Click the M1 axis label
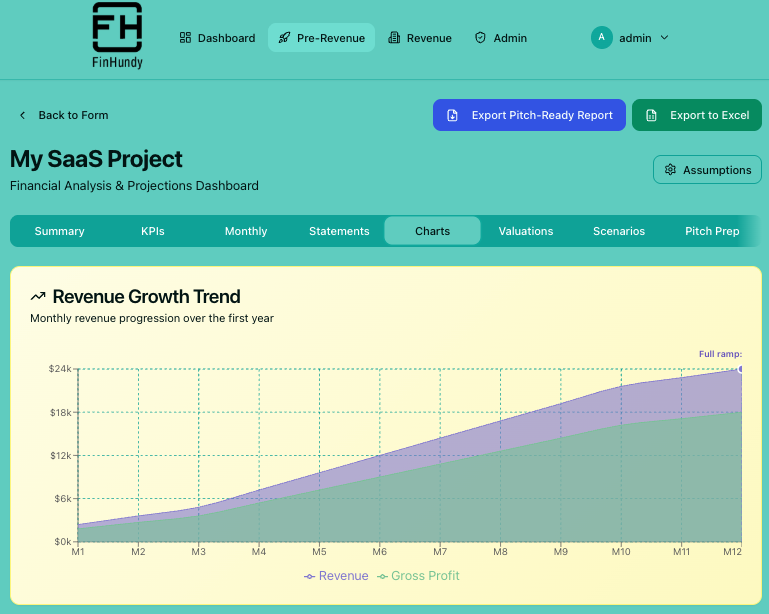Viewport: 769px width, 614px height. pyautogui.click(x=78, y=552)
